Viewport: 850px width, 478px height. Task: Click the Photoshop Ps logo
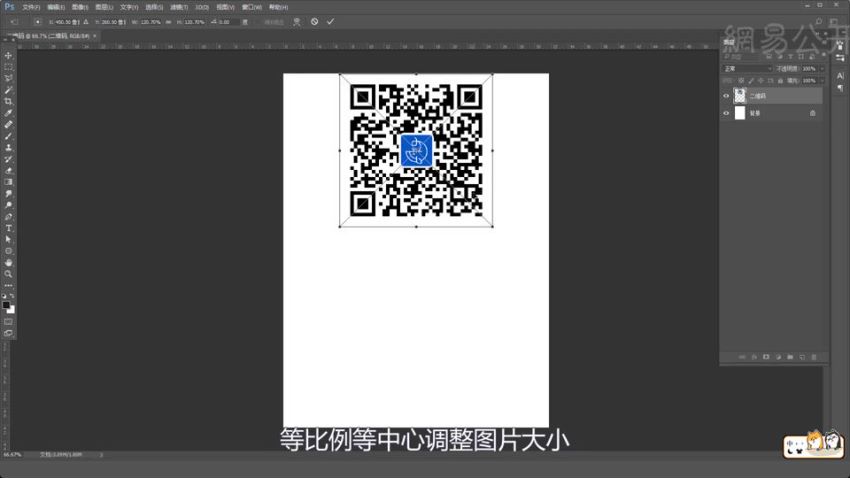click(9, 7)
